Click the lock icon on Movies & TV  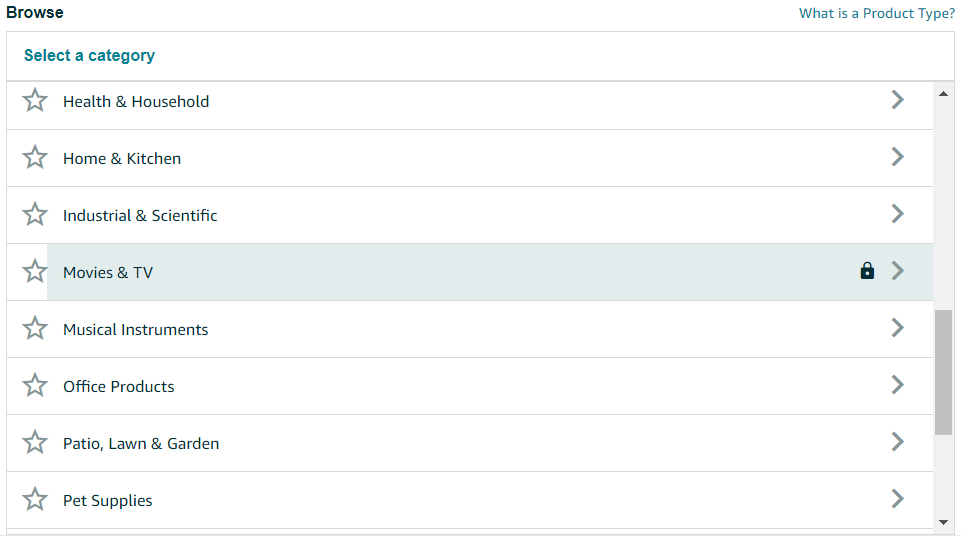(867, 271)
